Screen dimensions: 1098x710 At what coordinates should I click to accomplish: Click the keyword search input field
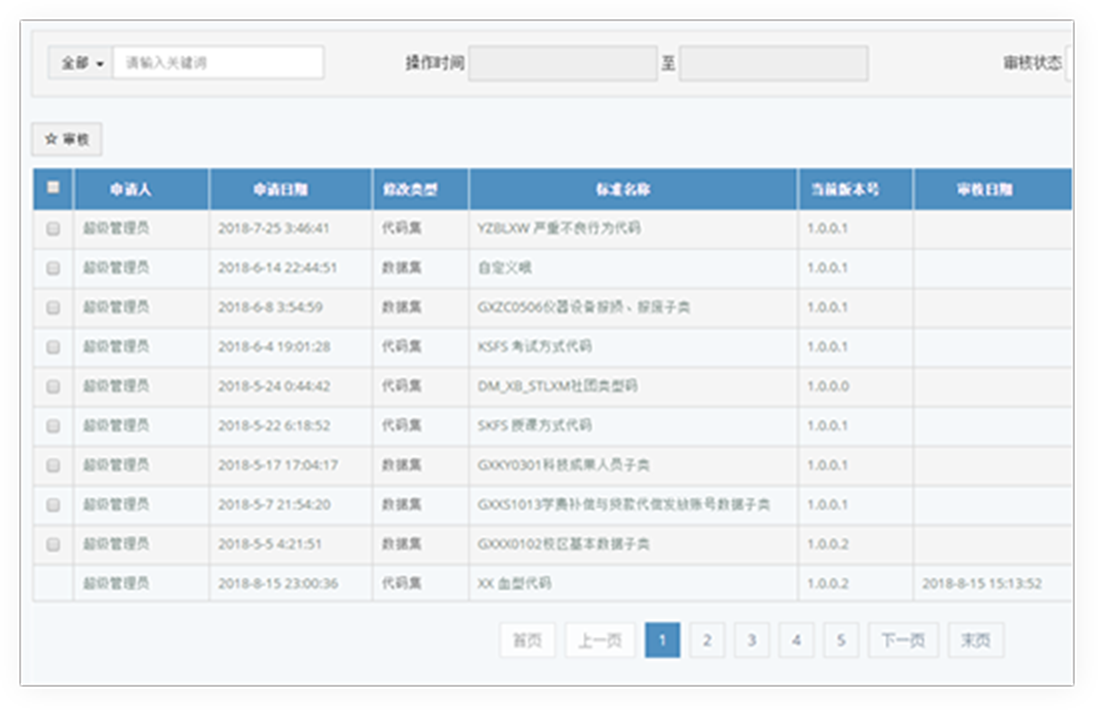click(218, 63)
